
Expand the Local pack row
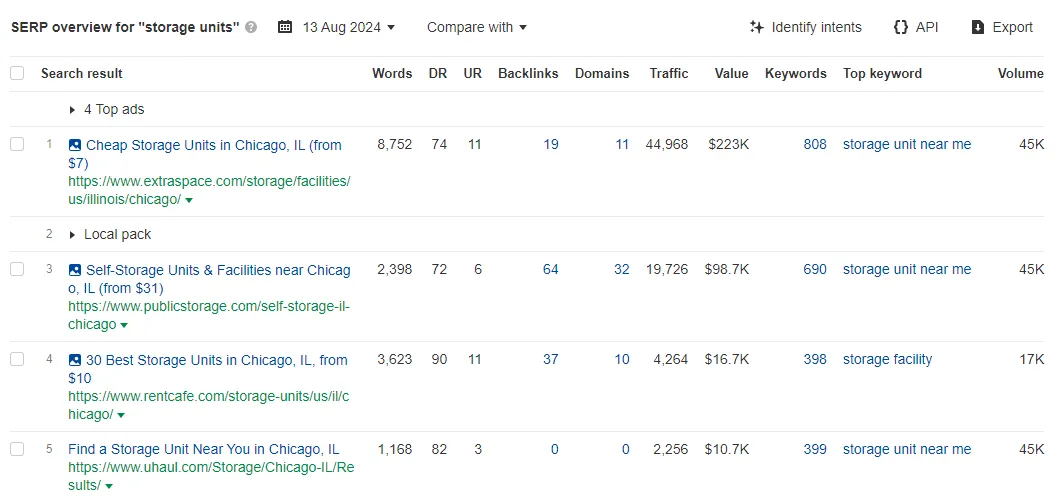(110, 234)
